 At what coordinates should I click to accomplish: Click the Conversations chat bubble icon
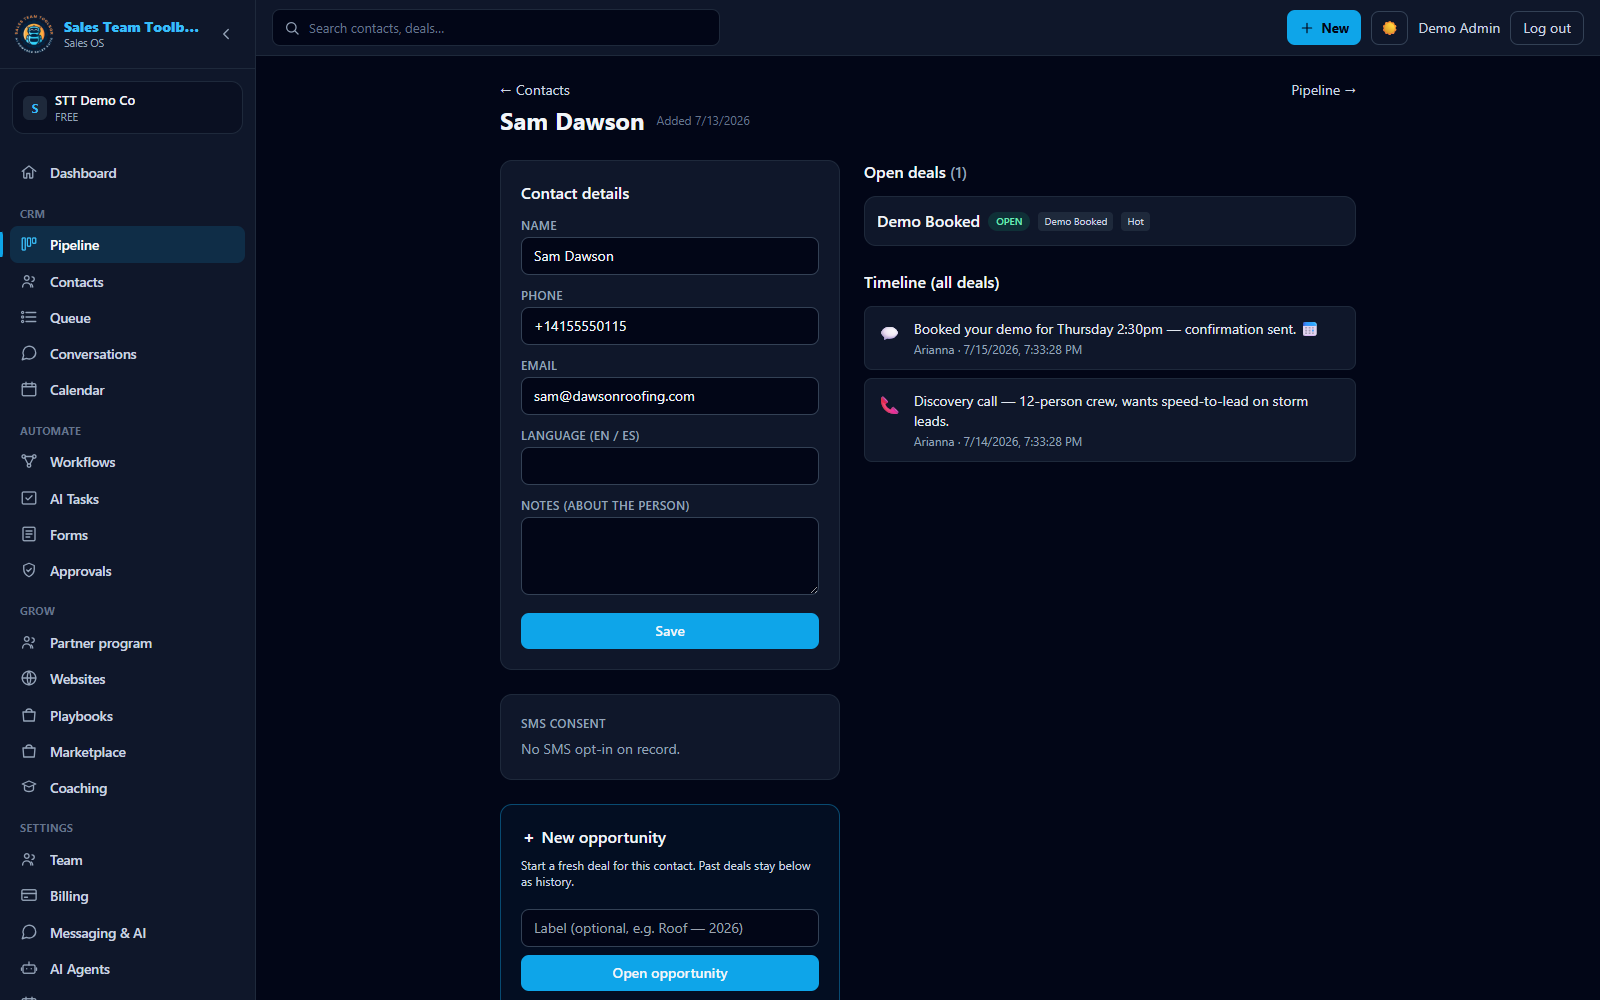click(x=29, y=353)
